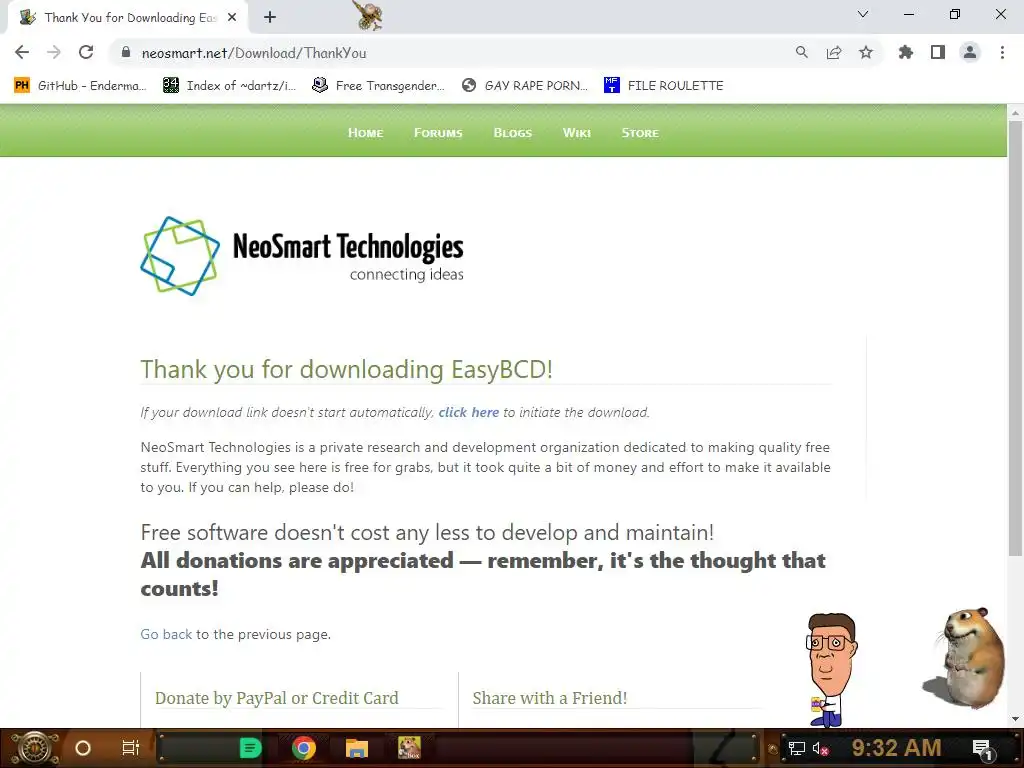Open Store in the green nav bar

click(x=640, y=133)
